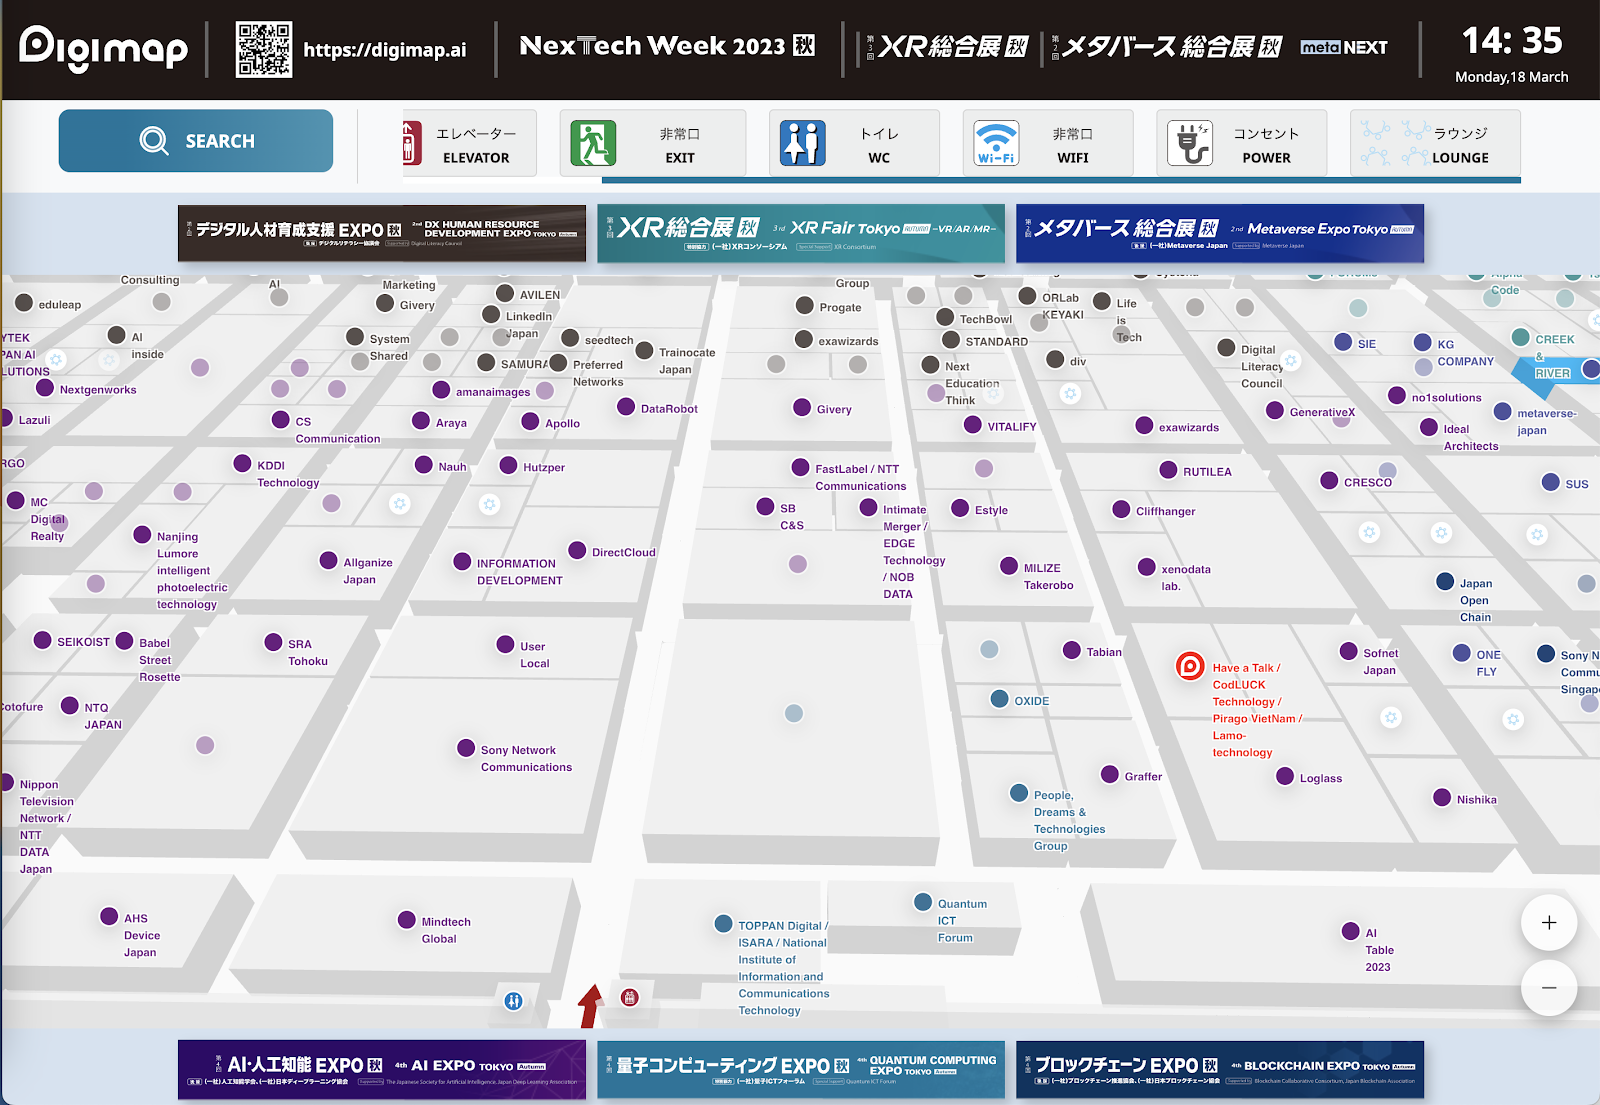Select the WIFI facility icon

coord(1047,144)
